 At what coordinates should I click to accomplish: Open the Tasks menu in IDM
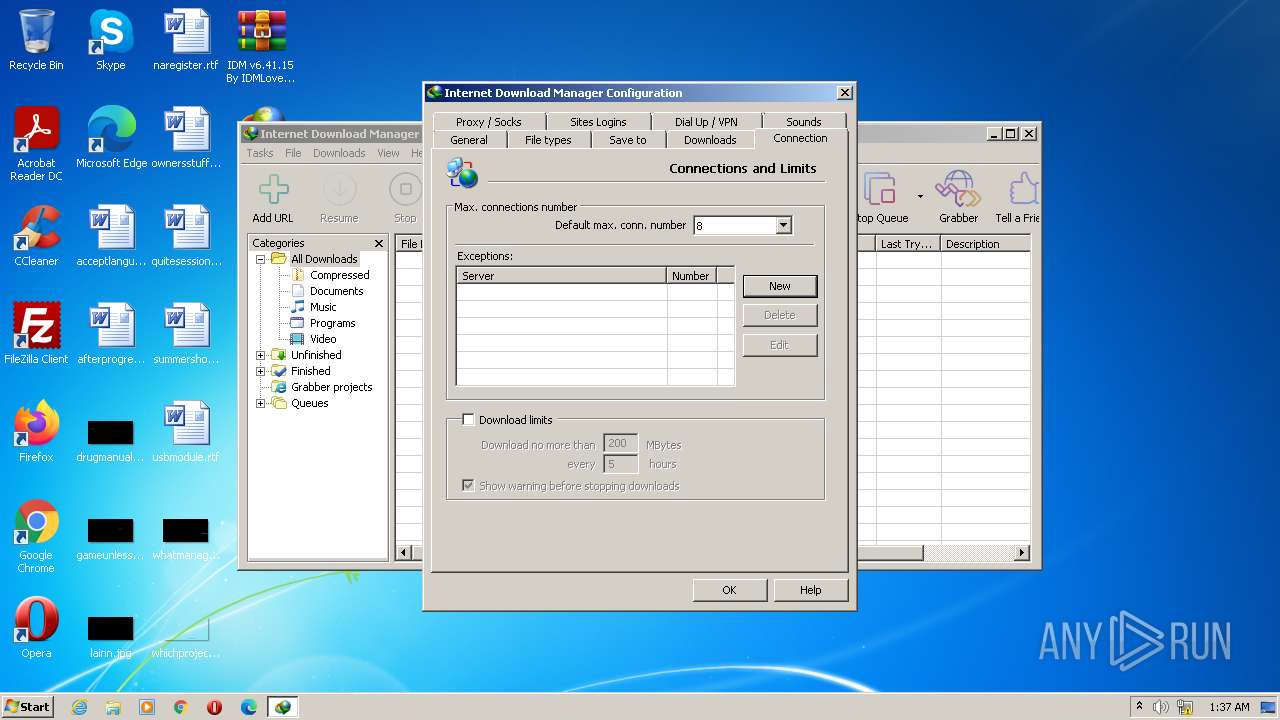[x=260, y=153]
